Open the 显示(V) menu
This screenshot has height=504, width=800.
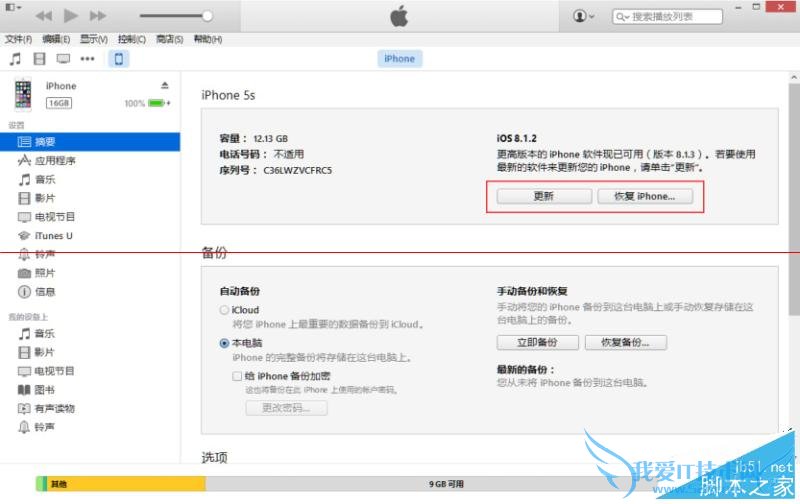(x=93, y=39)
